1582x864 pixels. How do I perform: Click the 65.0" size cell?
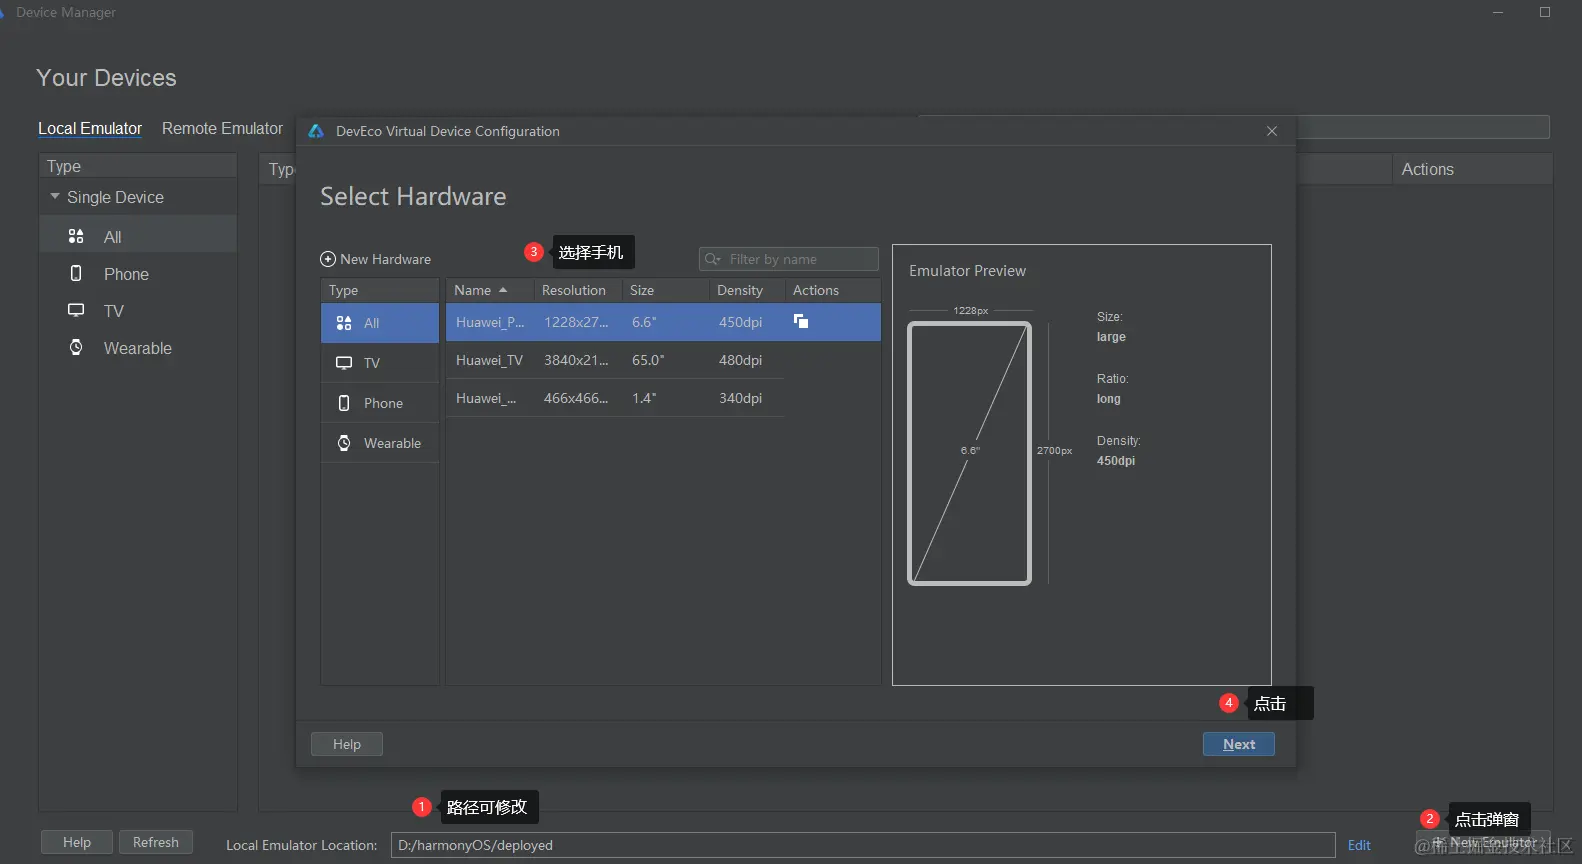tap(648, 360)
